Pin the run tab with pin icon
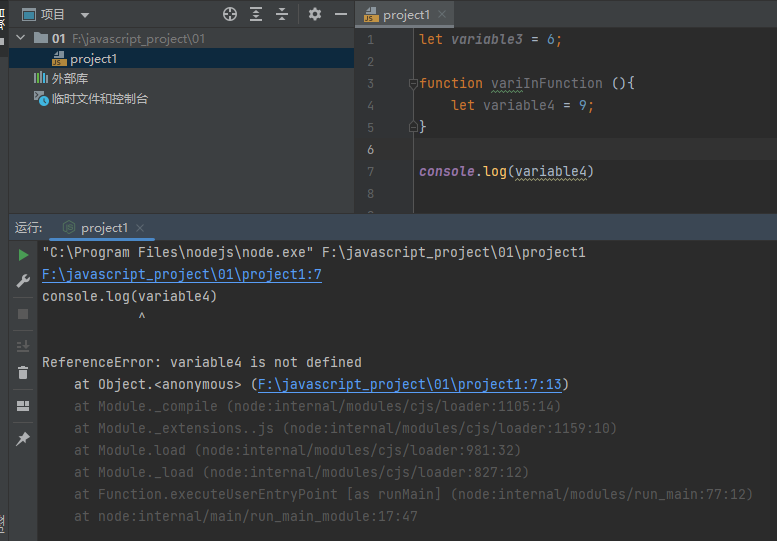This screenshot has width=777, height=541. pos(23,438)
